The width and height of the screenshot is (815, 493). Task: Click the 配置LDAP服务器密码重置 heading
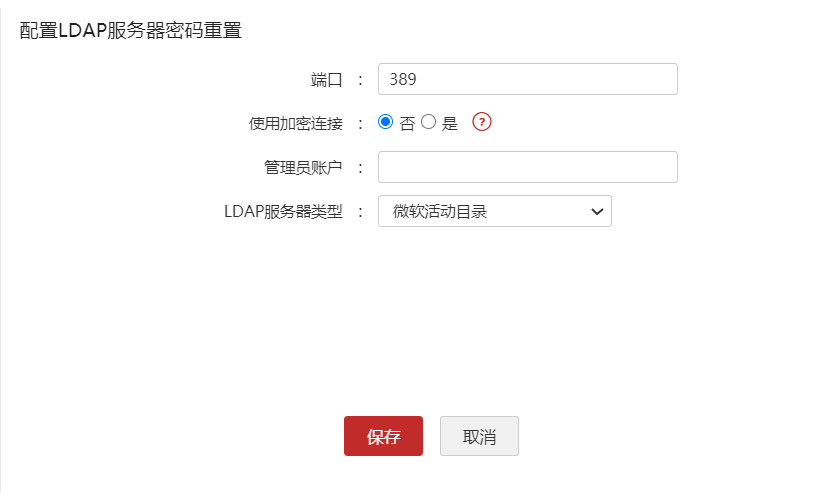point(131,30)
